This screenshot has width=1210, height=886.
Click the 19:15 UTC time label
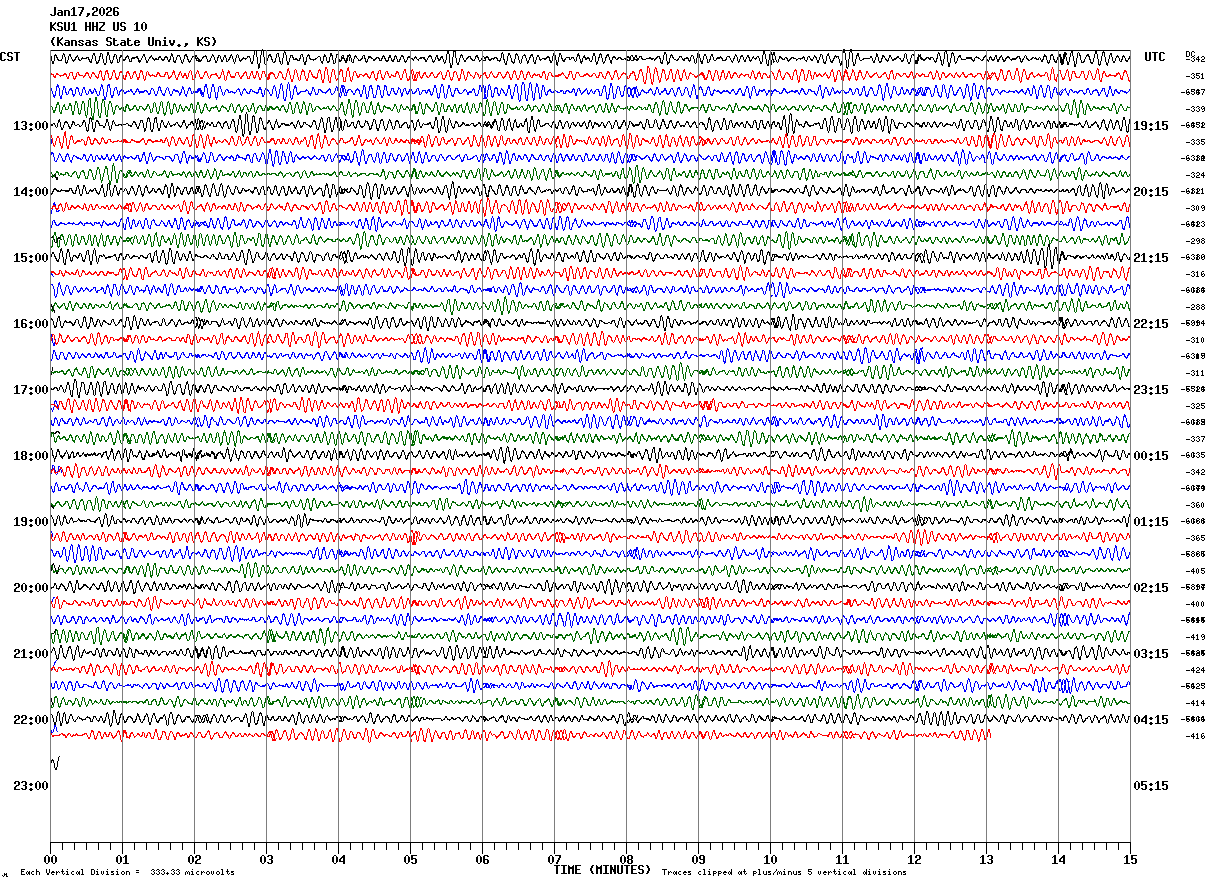[1151, 126]
